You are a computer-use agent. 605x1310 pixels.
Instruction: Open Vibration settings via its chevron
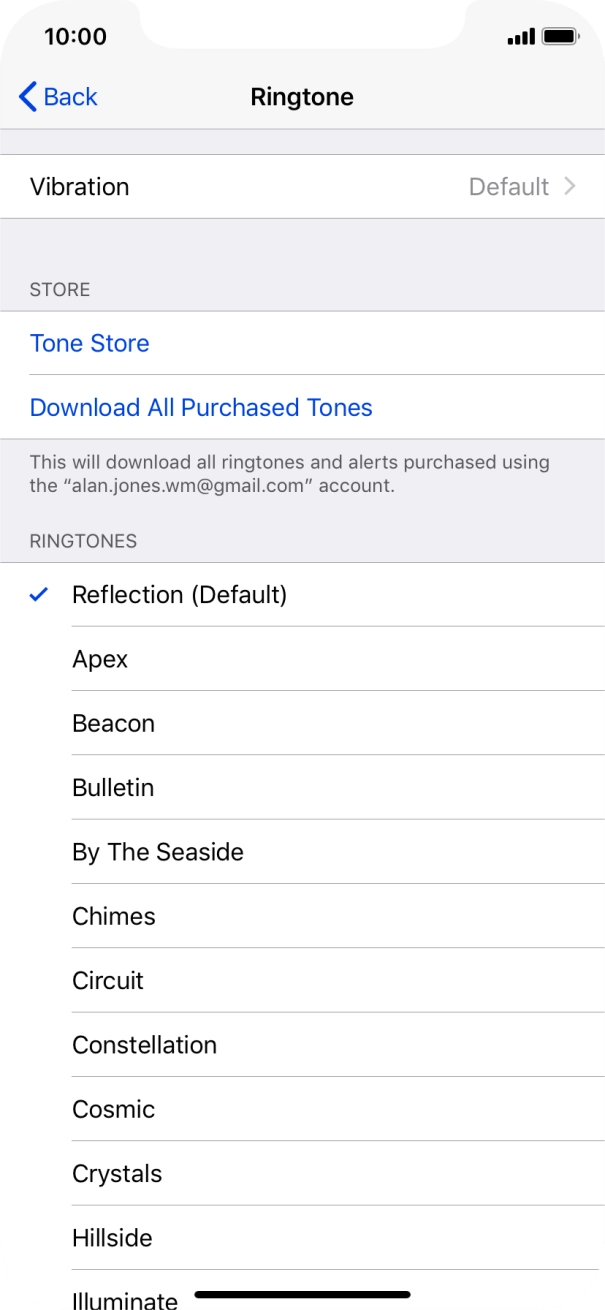570,186
